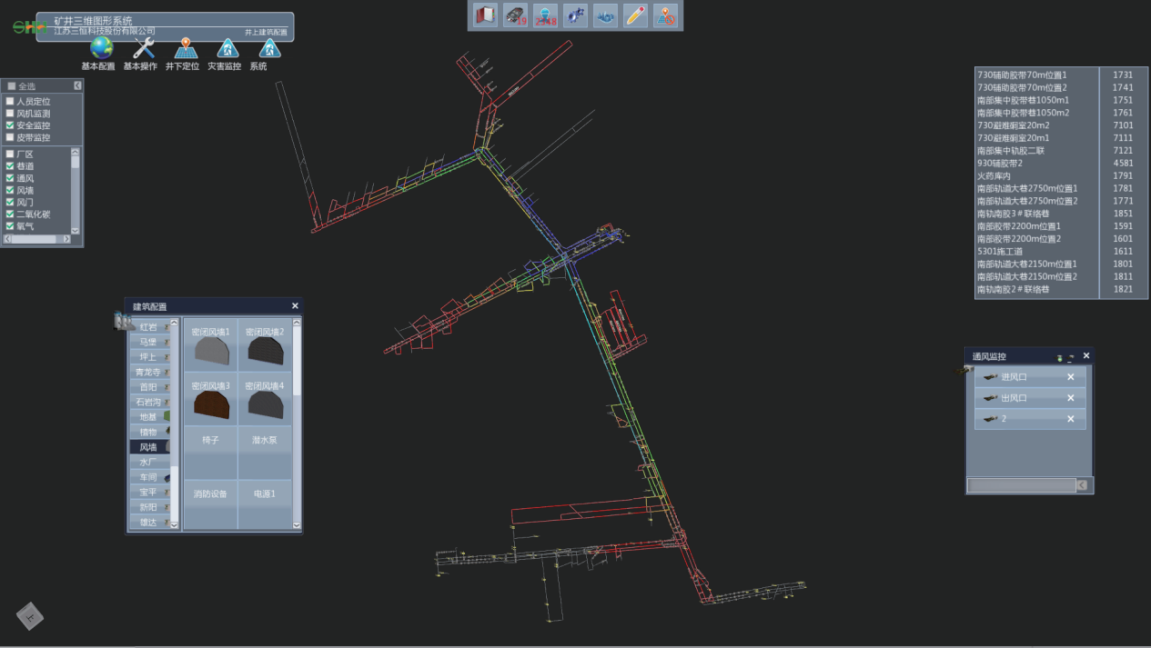Image resolution: width=1151 pixels, height=648 pixels.
Task: Click the red book icon in top toolbar
Action: pos(485,15)
